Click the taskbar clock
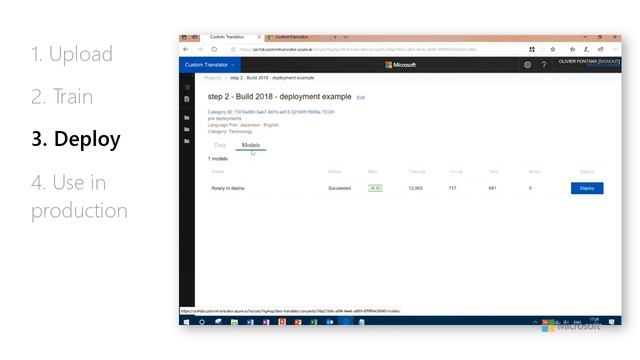 tap(594, 321)
